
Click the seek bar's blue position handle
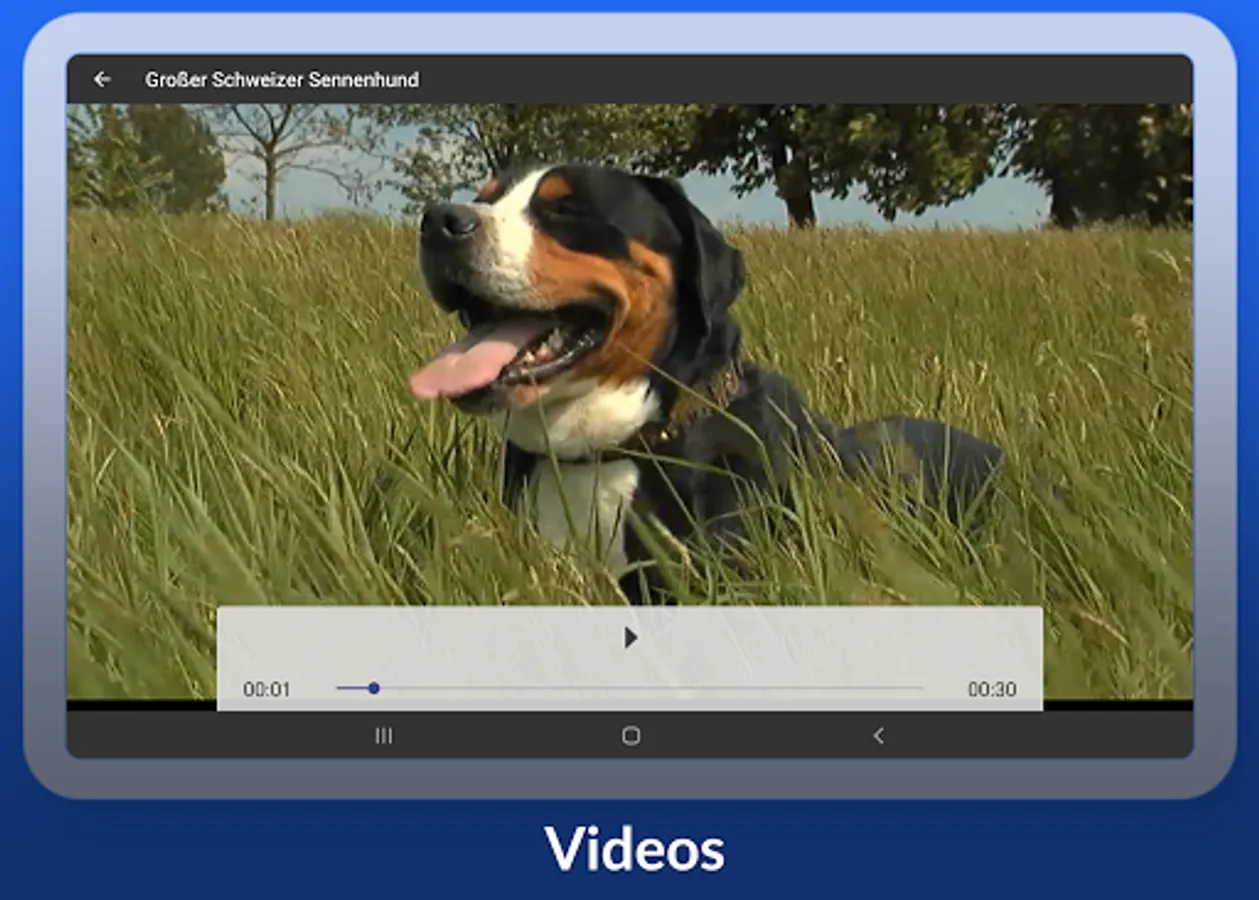click(x=374, y=688)
